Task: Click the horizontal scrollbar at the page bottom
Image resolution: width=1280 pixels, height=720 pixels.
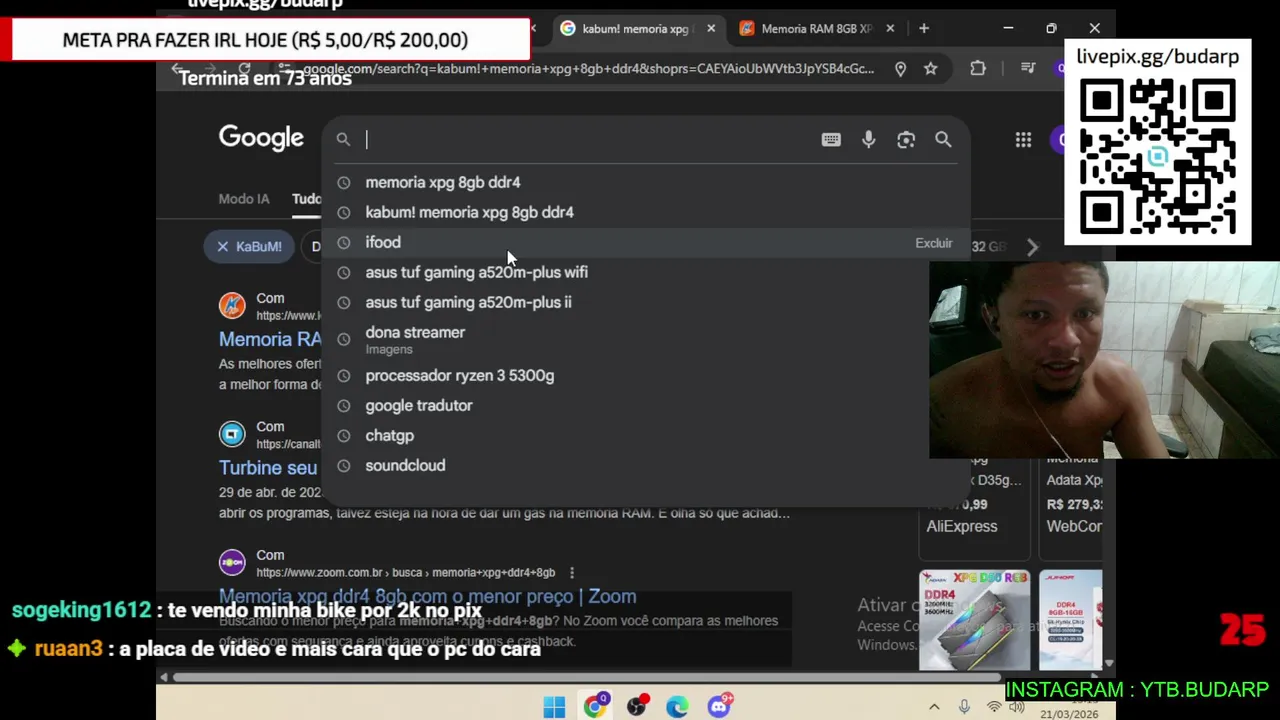Action: [586, 678]
